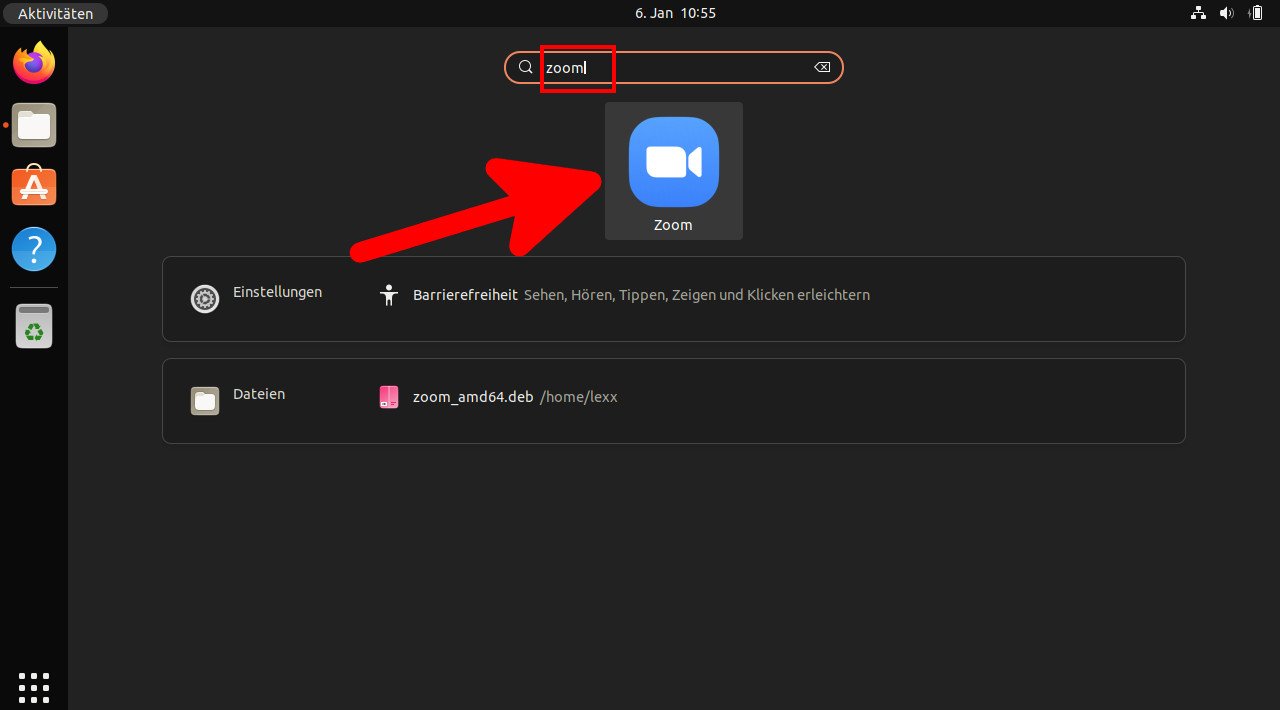Viewport: 1280px width, 710px height.
Task: Click the accessibility person icon
Action: coord(389,295)
